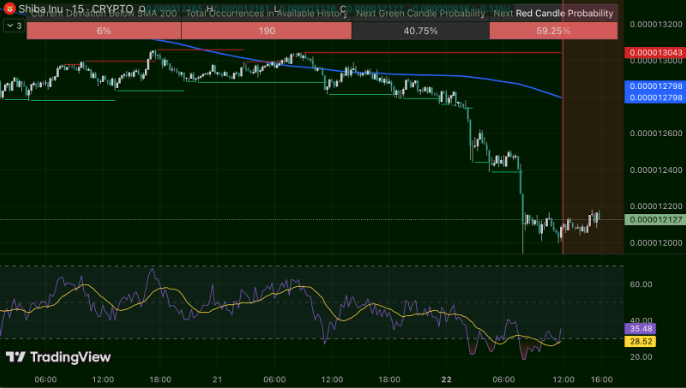Click the yellow 28.52 RSI average label
Viewport: 686px width, 388px height.
[x=640, y=341]
